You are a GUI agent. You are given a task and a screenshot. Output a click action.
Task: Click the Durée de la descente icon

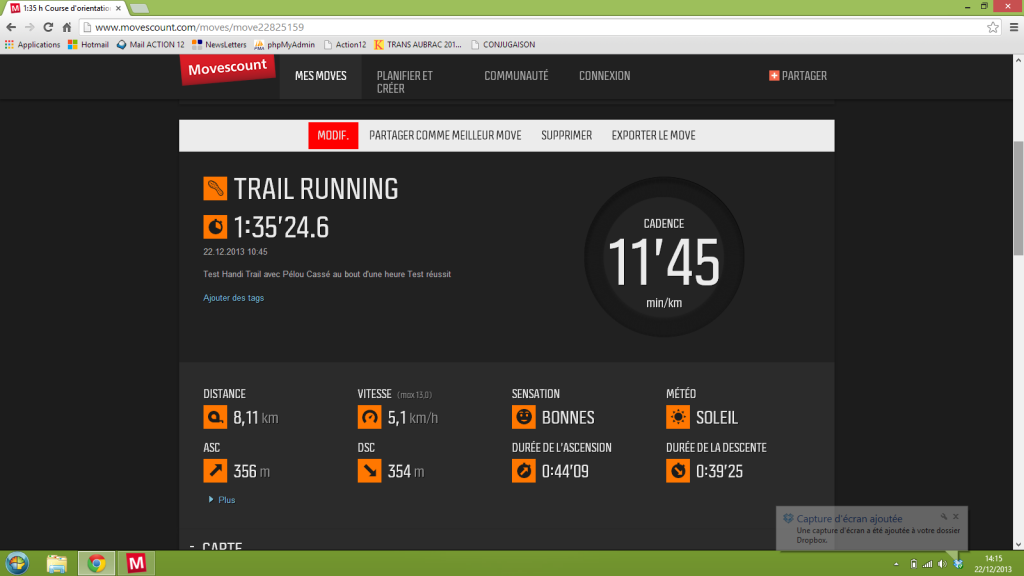tap(678, 471)
